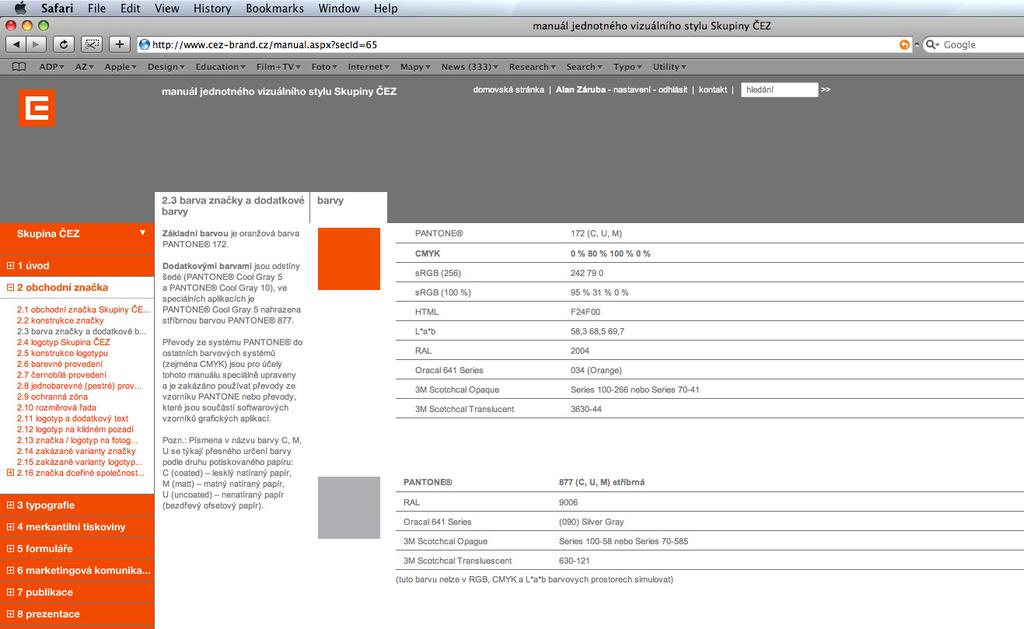1024x629 pixels.
Task: Collapse the 2 obchodní značka section
Action: (10, 287)
